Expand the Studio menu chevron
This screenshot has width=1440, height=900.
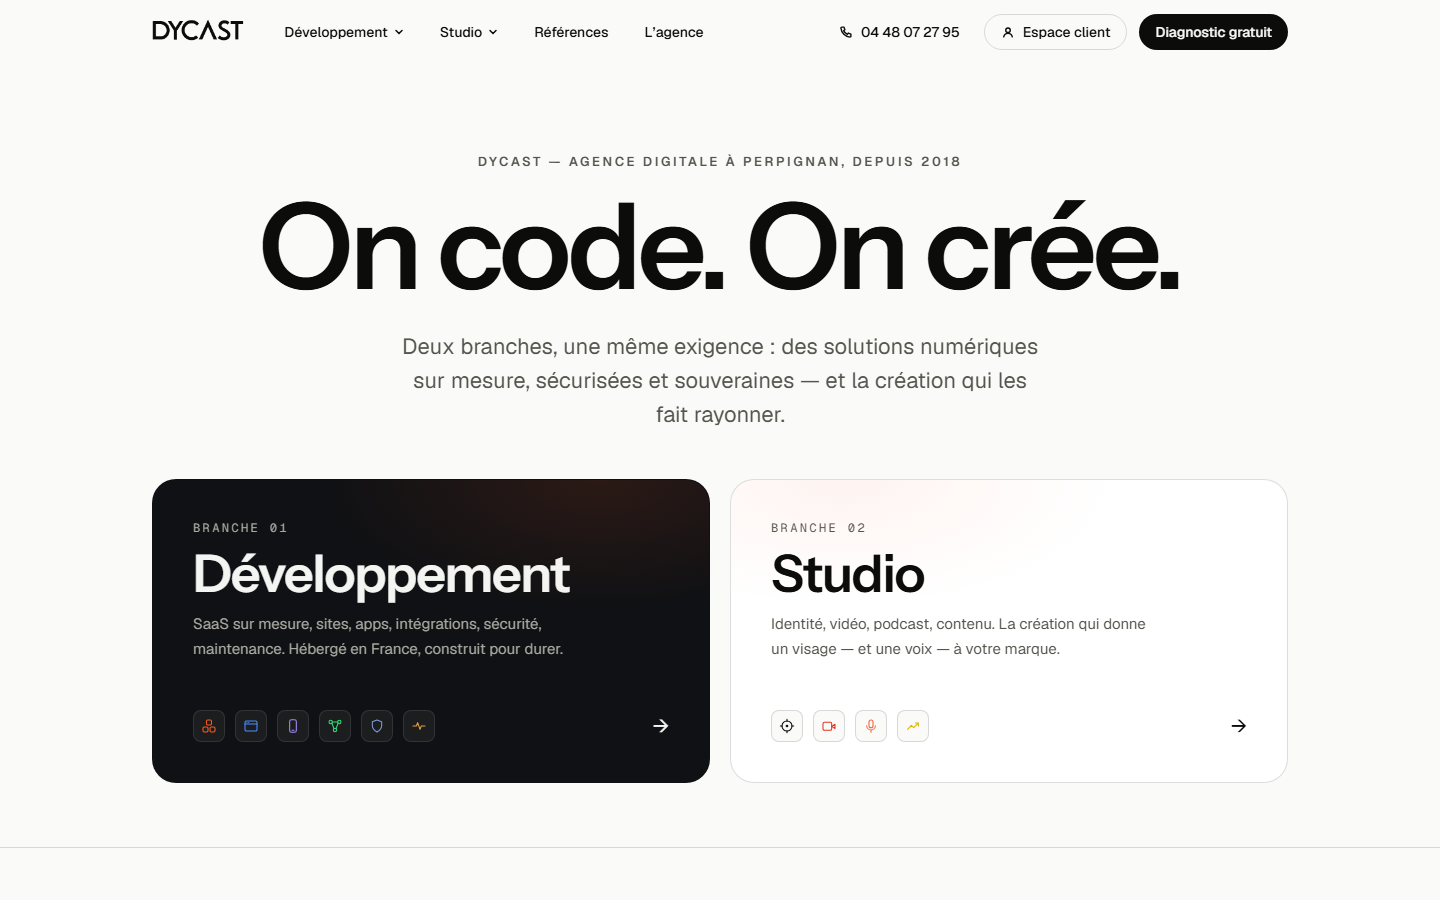pyautogui.click(x=493, y=32)
